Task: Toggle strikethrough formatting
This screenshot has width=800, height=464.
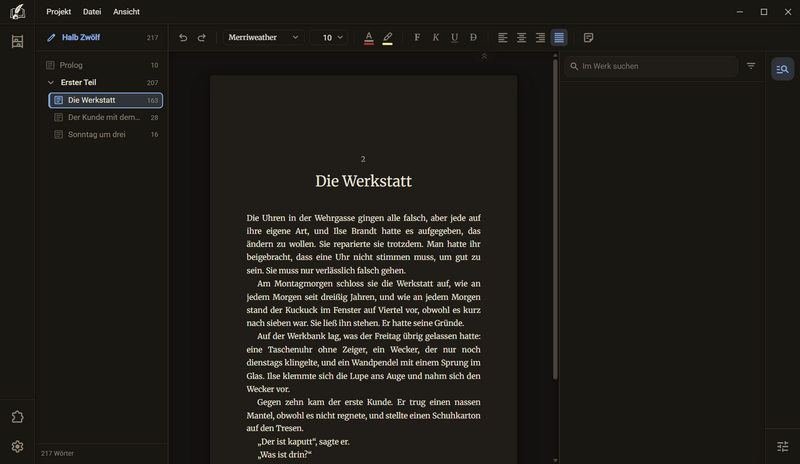Action: click(473, 37)
